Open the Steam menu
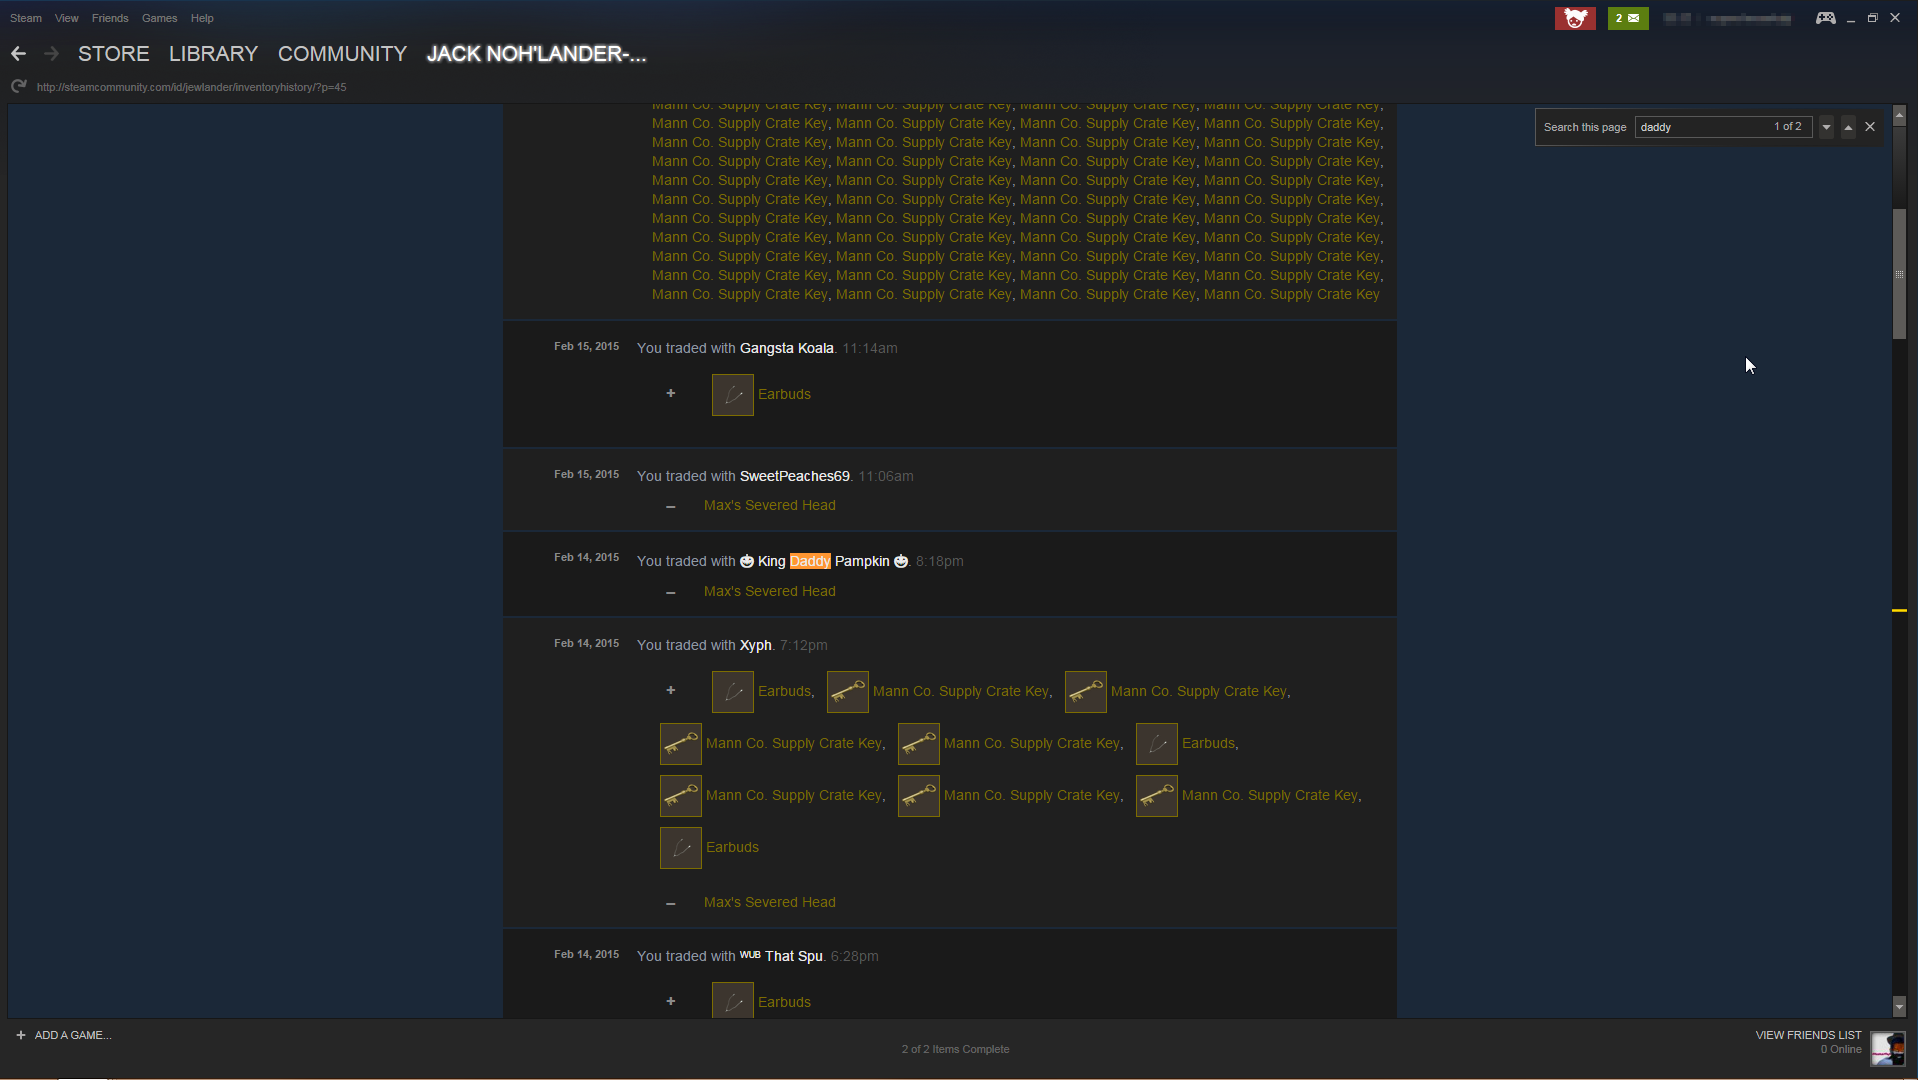Screen dimensions: 1918x1080 tap(26, 18)
